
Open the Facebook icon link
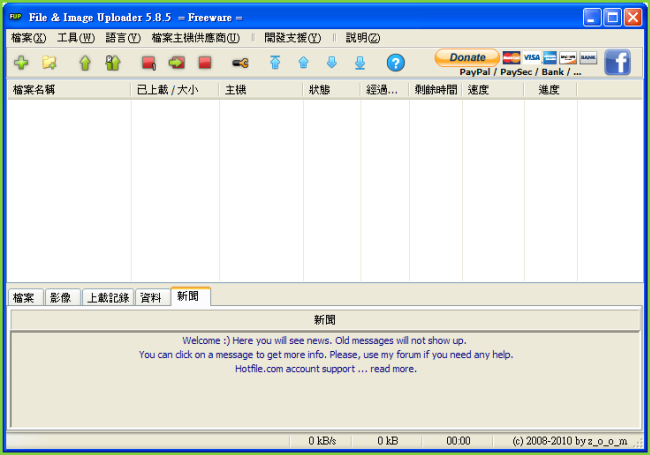pos(617,62)
